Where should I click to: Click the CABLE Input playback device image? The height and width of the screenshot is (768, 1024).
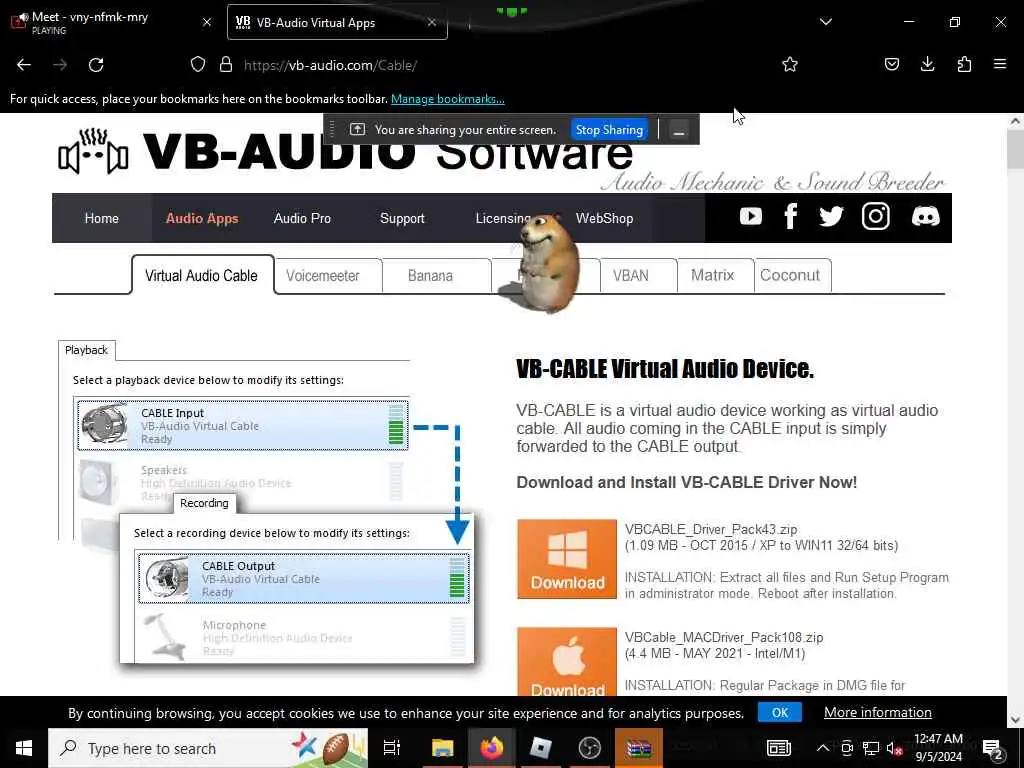pos(104,425)
